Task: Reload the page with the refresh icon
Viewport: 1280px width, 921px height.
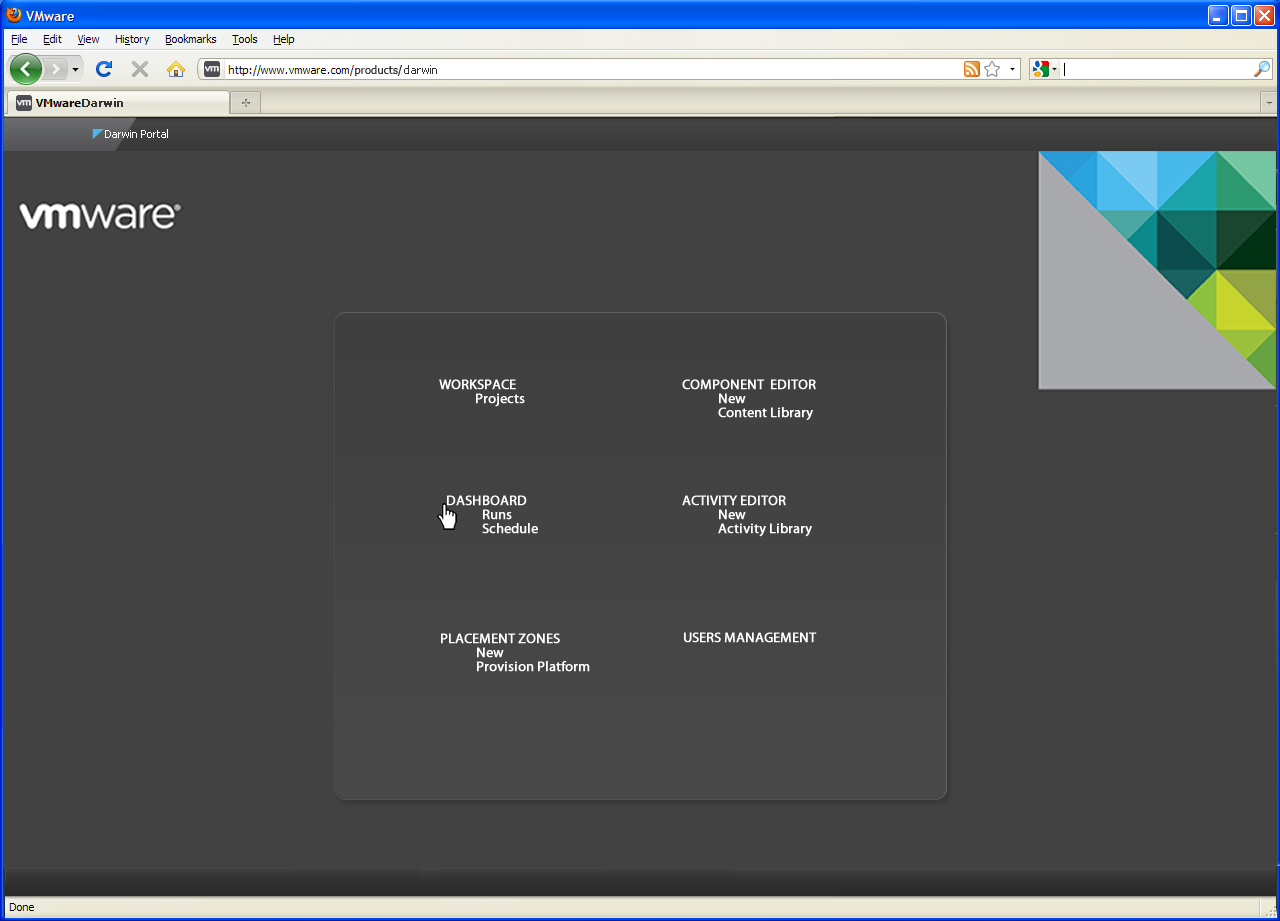Action: coord(103,69)
